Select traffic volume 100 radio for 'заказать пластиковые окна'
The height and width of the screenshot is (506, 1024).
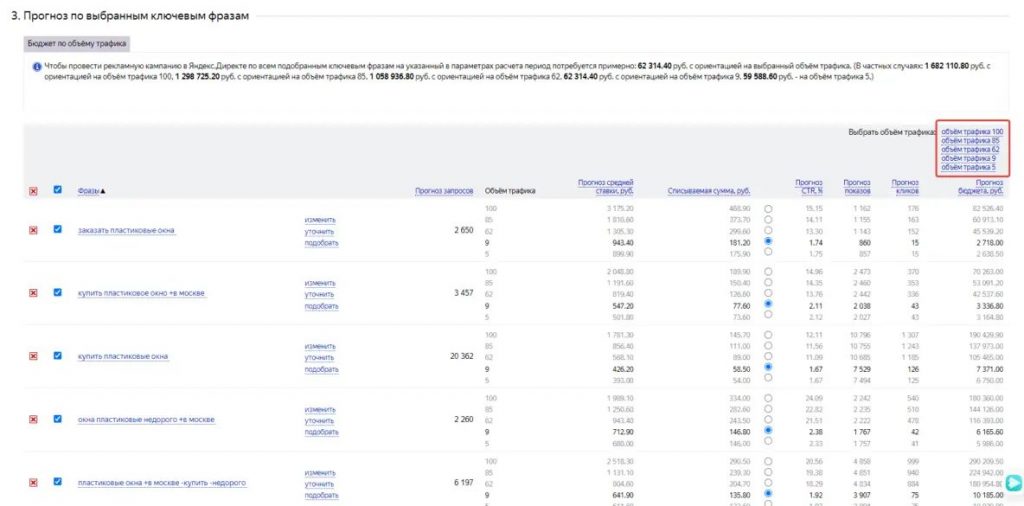(x=768, y=209)
